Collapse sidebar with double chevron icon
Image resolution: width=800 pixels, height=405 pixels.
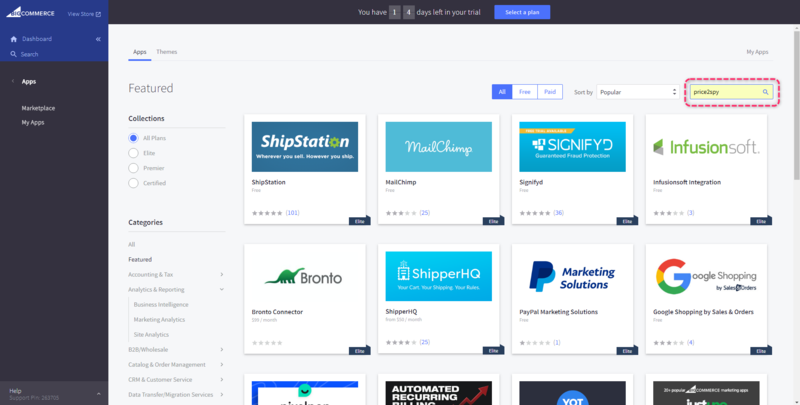[x=98, y=39]
